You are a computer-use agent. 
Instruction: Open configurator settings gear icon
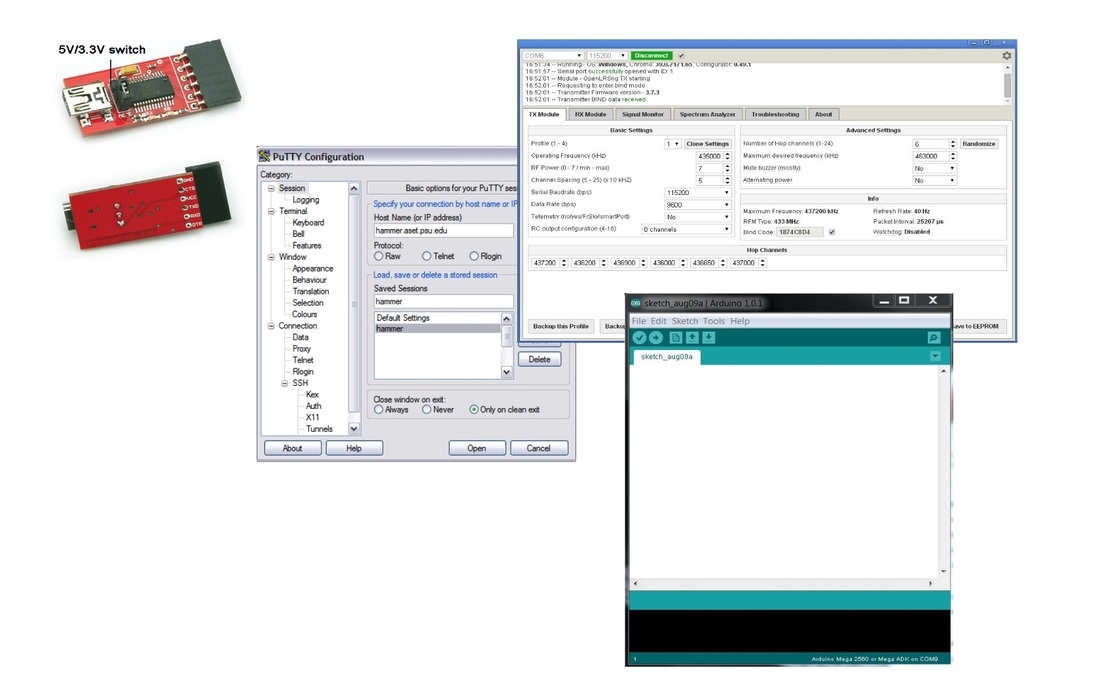coord(1006,56)
